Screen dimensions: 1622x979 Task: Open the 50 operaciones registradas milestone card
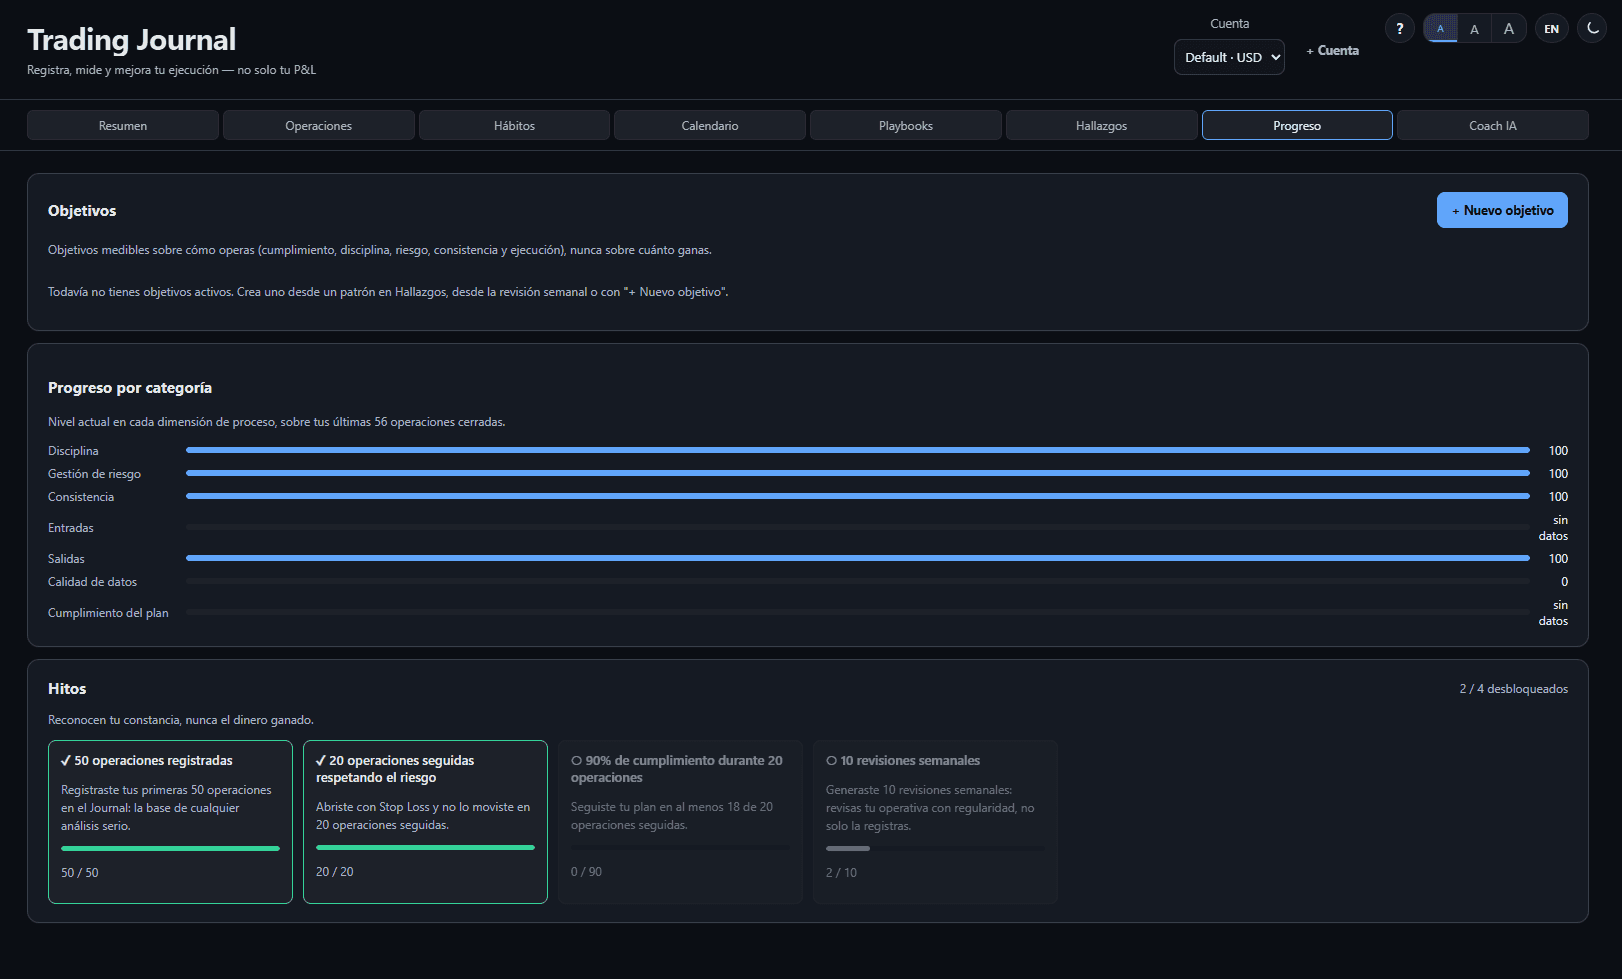point(170,822)
